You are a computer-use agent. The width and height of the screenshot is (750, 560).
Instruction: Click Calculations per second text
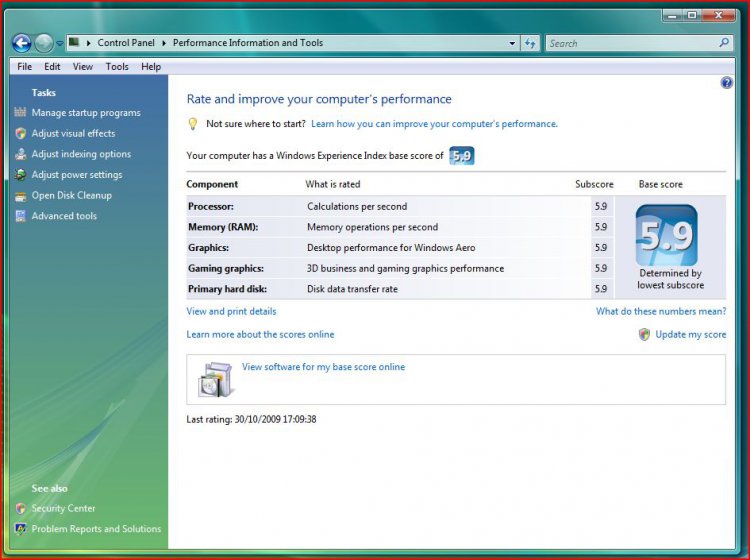click(357, 206)
